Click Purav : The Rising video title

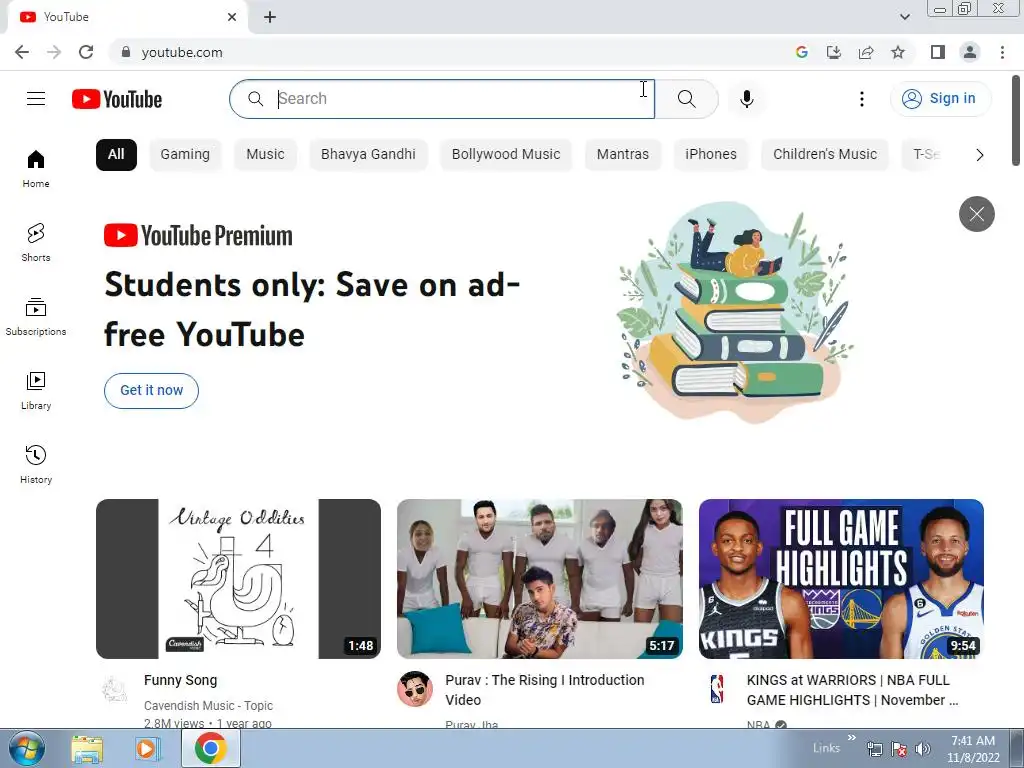pos(545,690)
